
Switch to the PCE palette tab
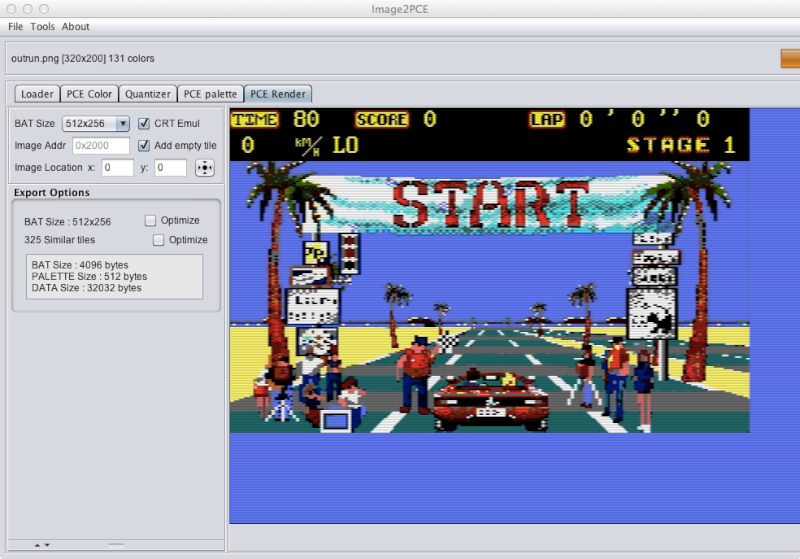(210, 94)
